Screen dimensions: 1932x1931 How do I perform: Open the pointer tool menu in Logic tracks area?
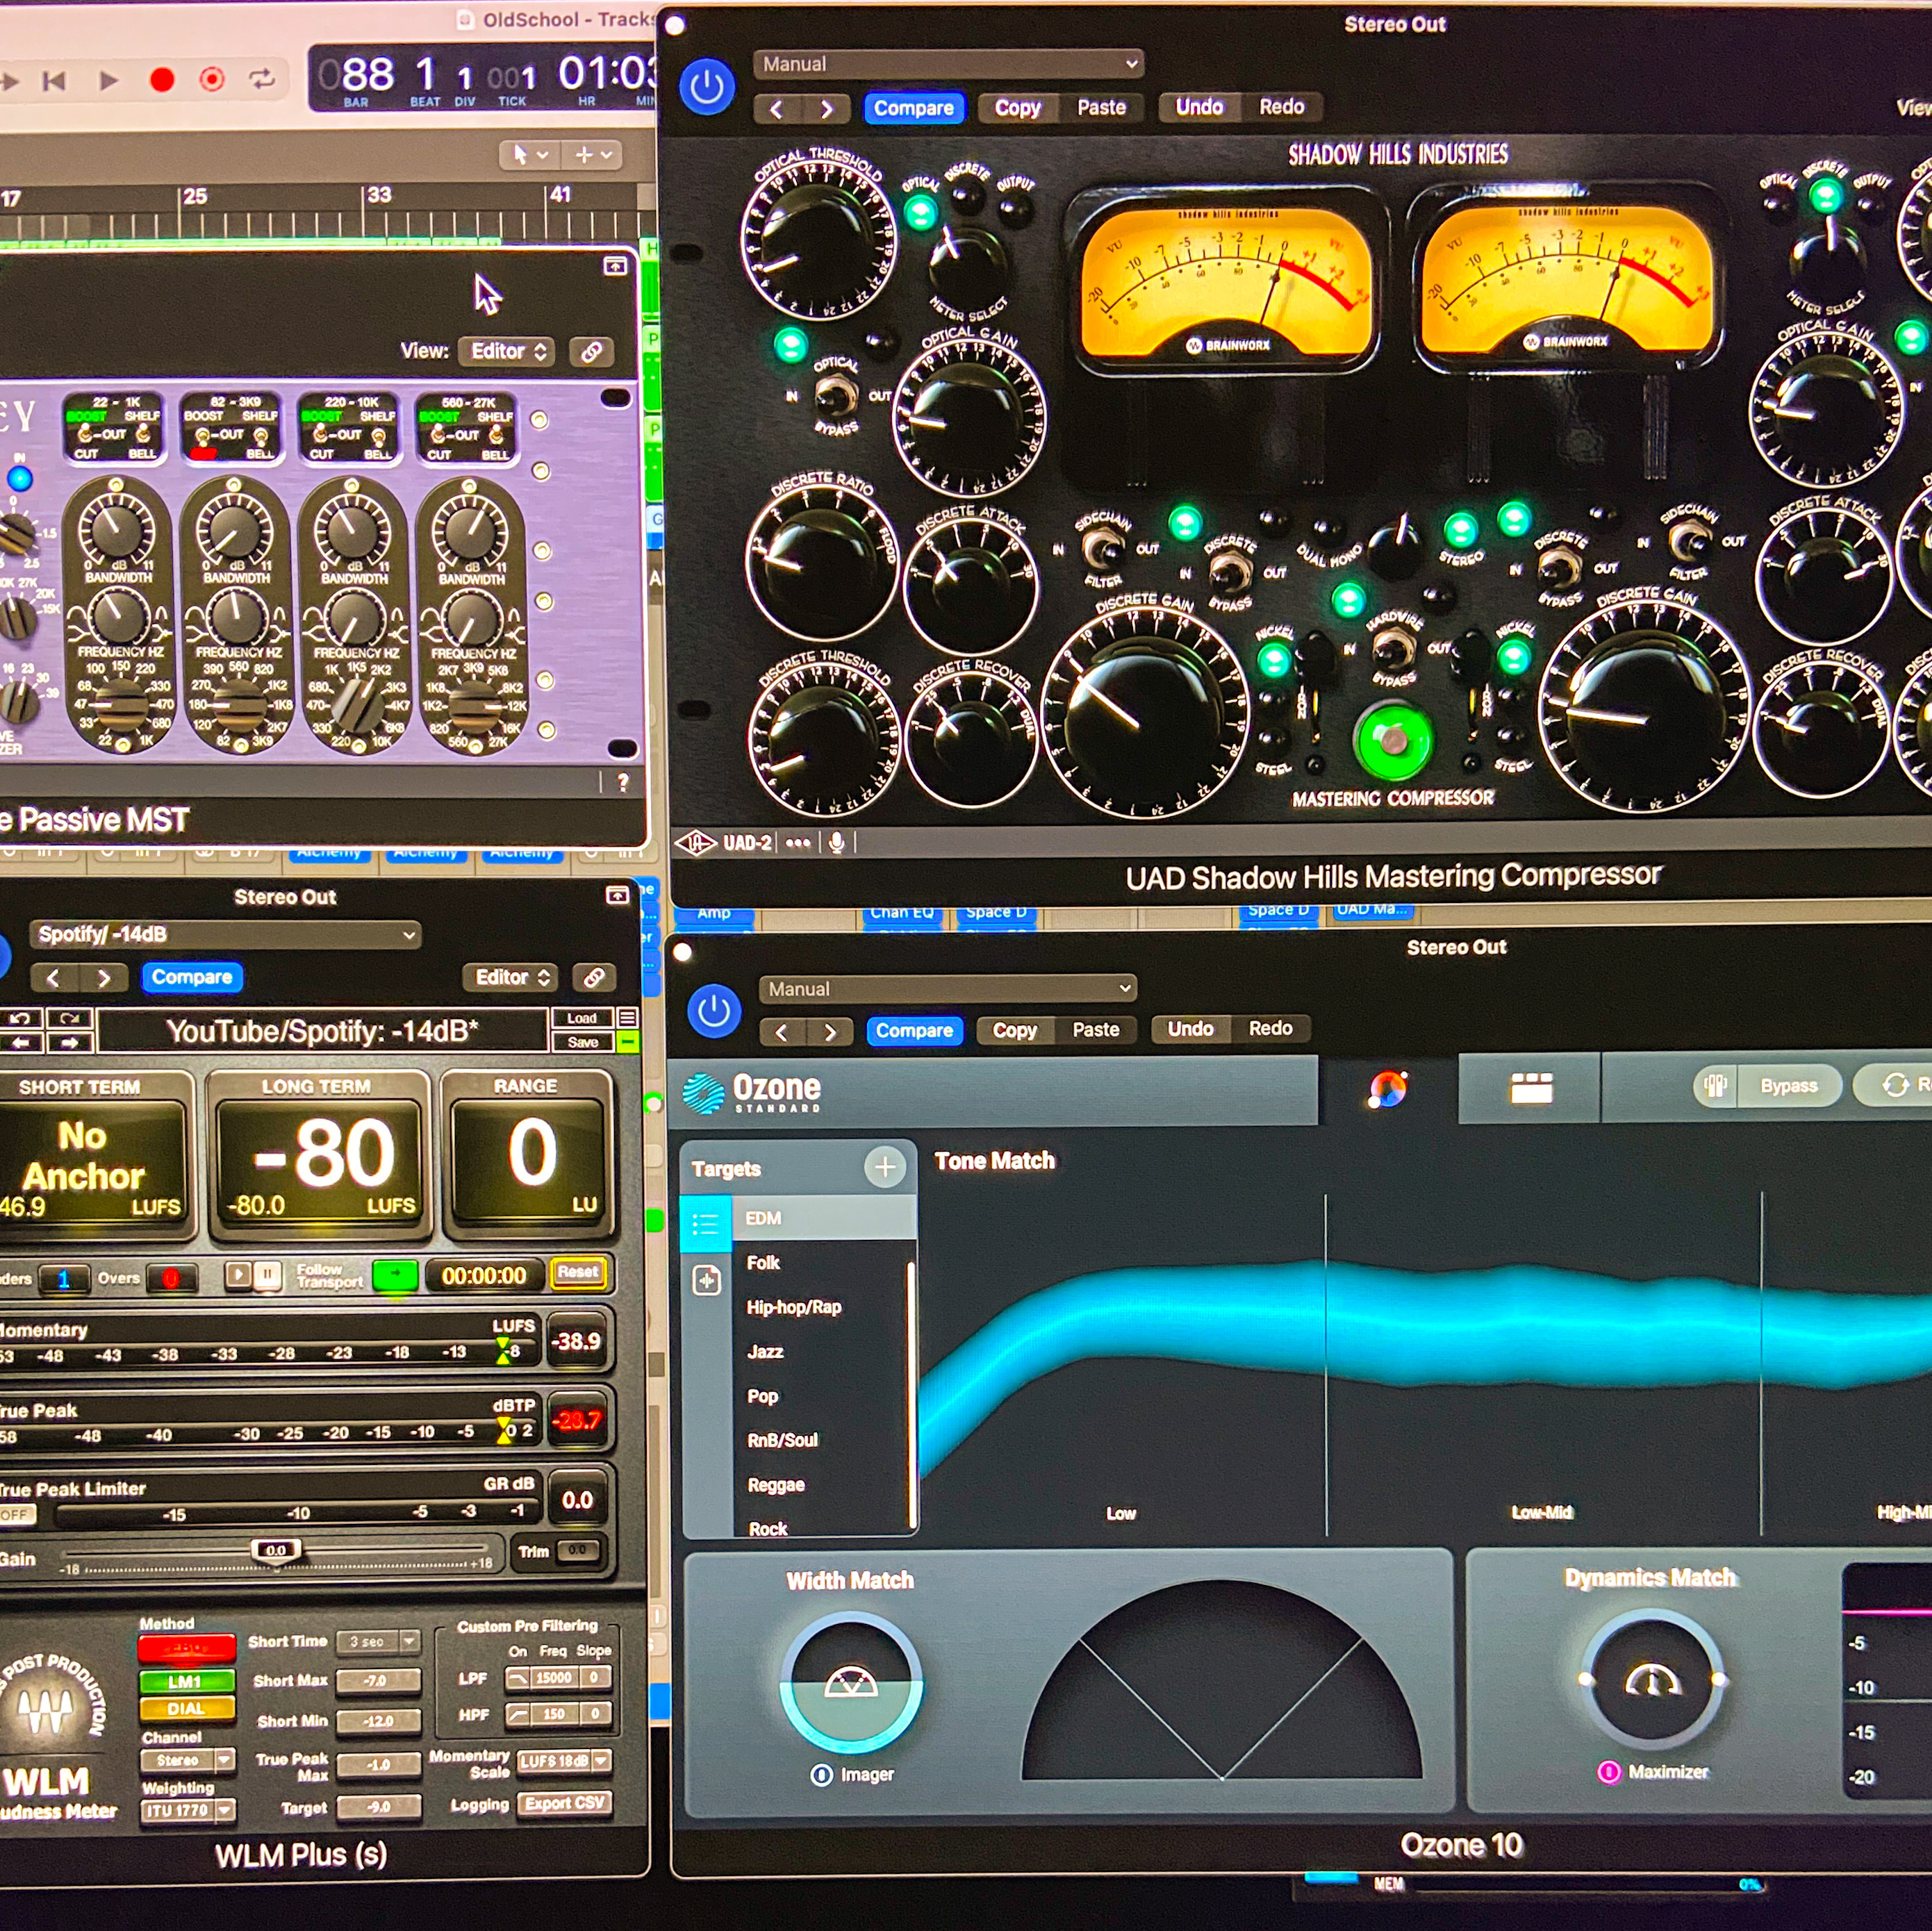coord(530,155)
